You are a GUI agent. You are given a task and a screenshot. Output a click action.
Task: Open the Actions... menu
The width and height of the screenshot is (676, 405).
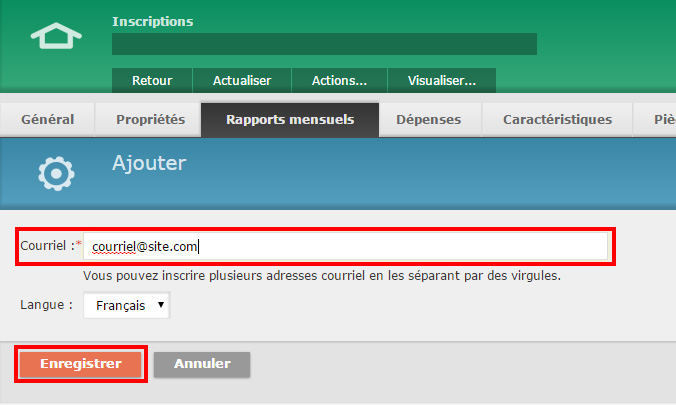tap(339, 81)
